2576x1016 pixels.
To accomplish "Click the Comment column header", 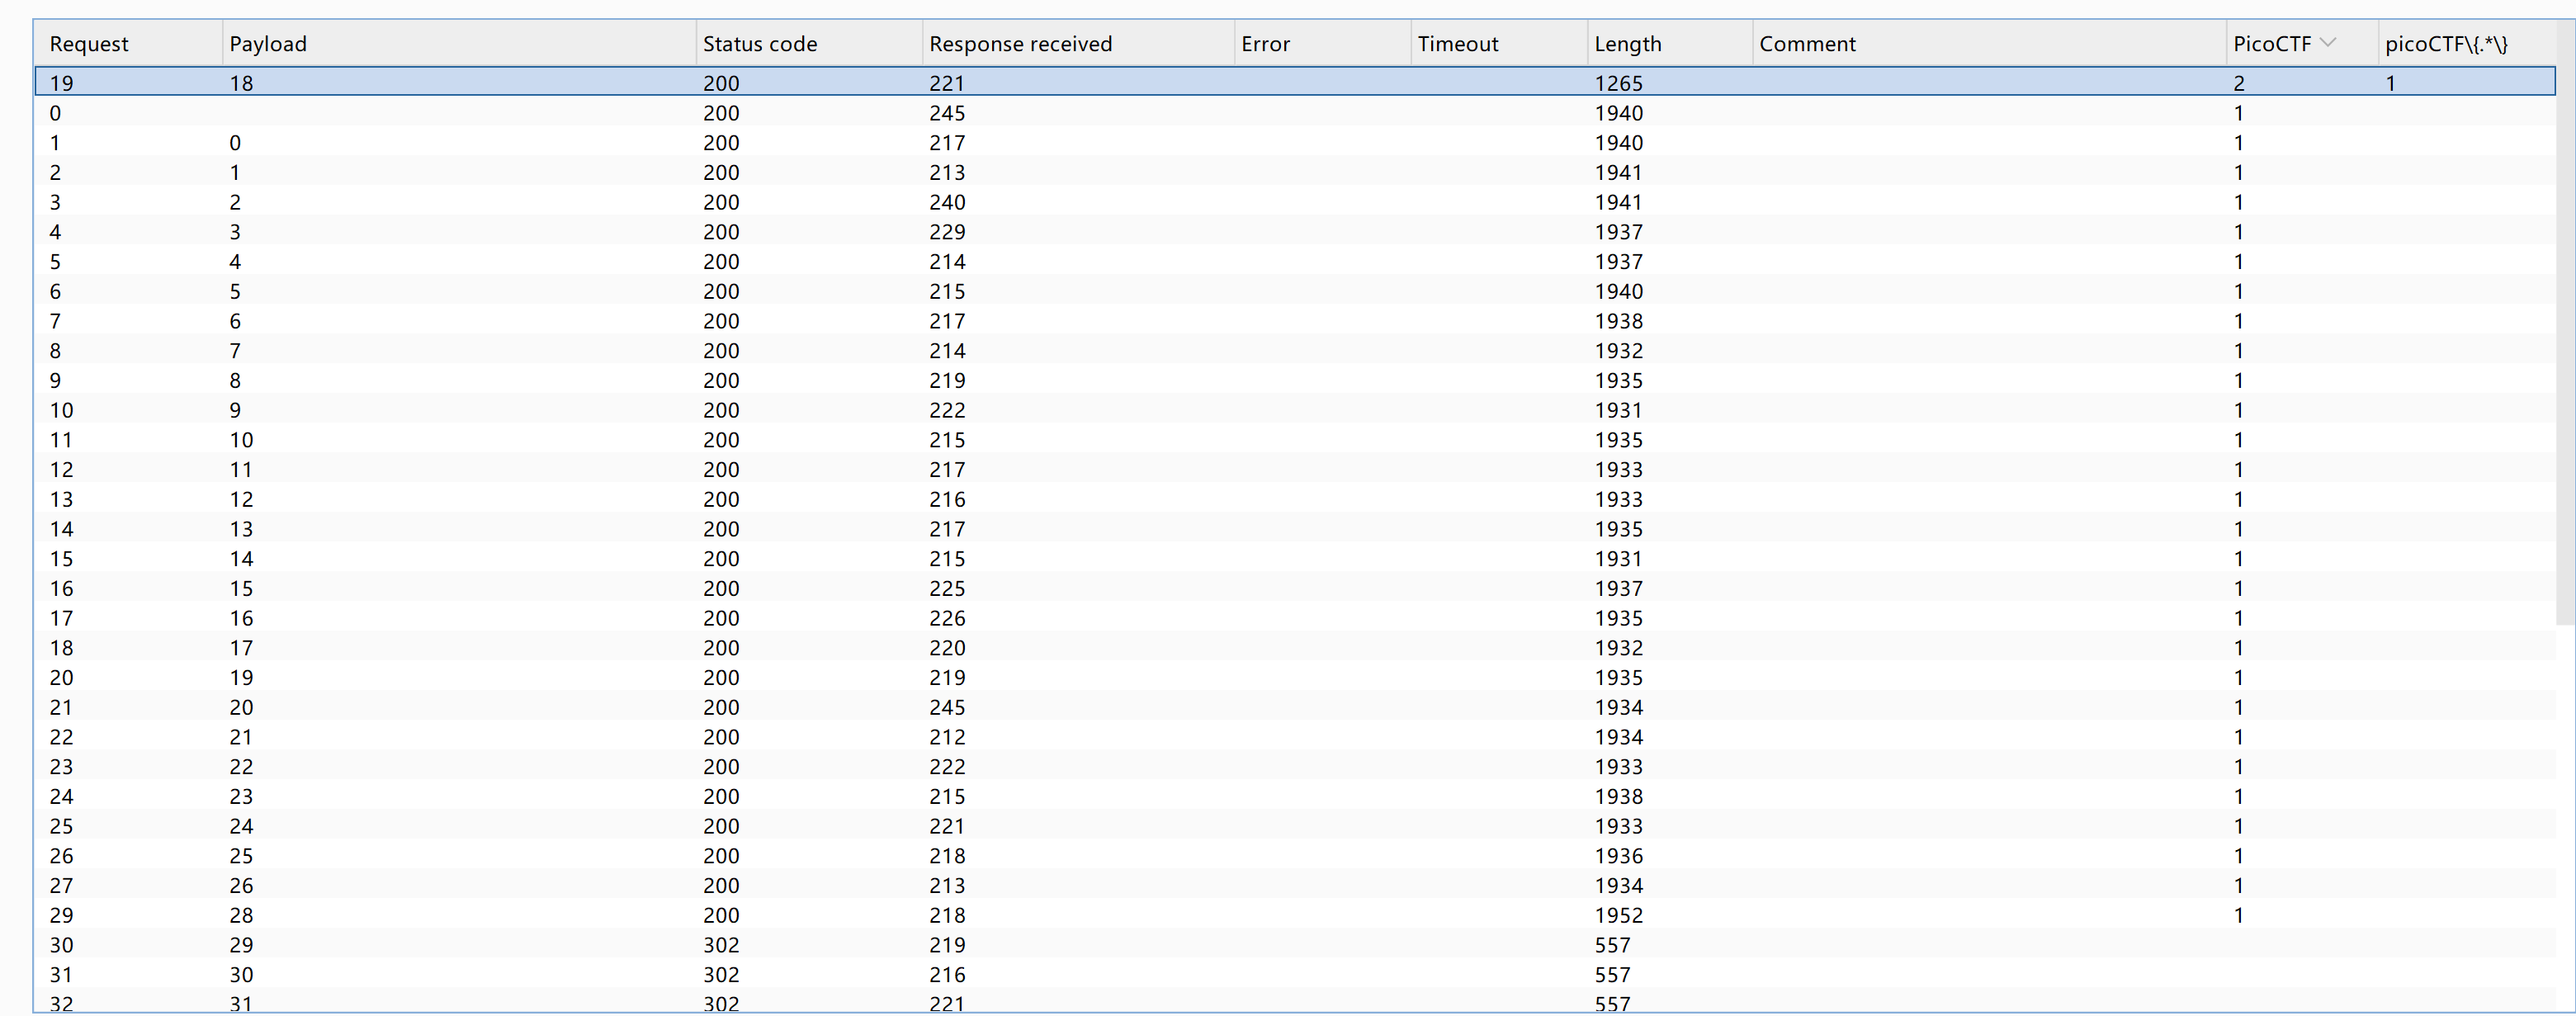I will (1989, 44).
